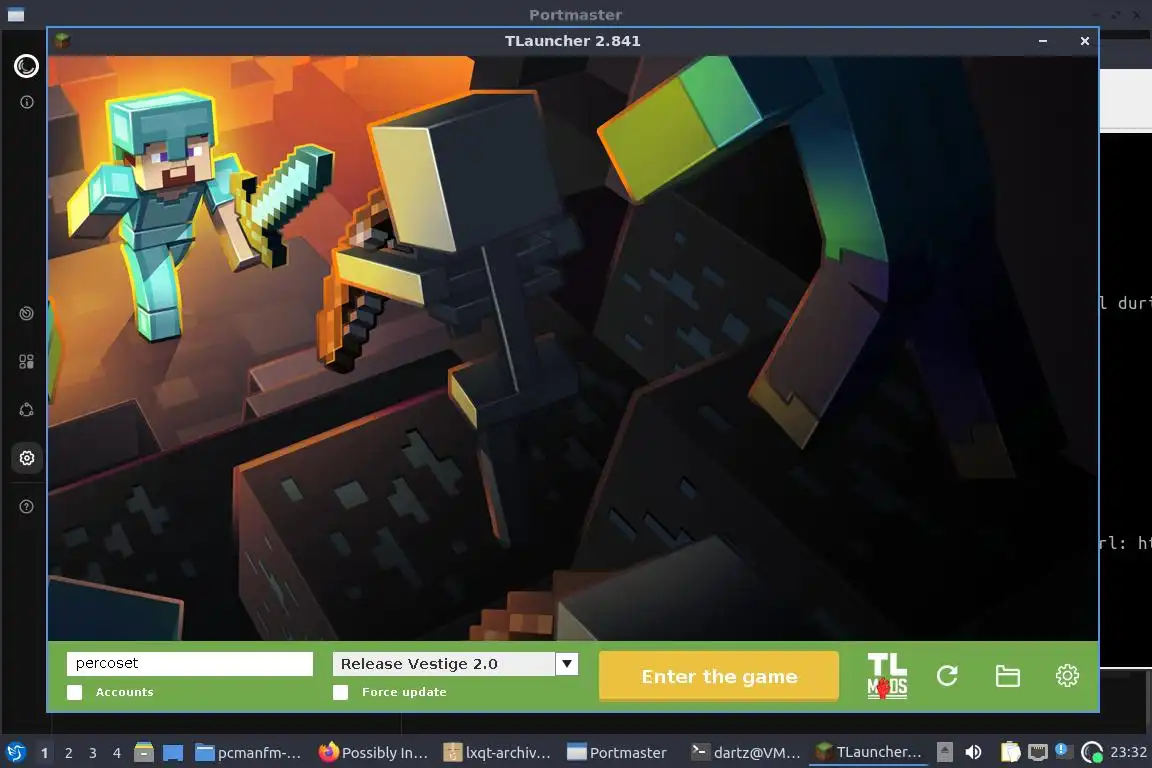Screen dimensions: 1152x768
Task: Switch to virtual desktop 4
Action: tap(117, 753)
